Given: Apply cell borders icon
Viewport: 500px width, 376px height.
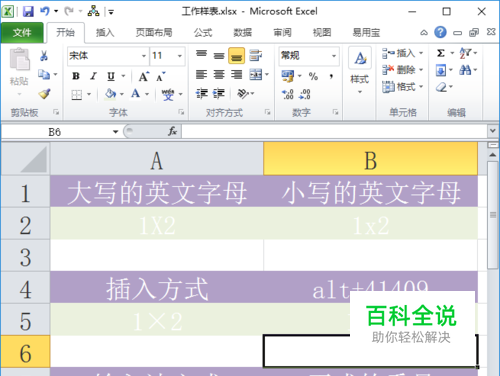Looking at the screenshot, I should tap(76, 95).
